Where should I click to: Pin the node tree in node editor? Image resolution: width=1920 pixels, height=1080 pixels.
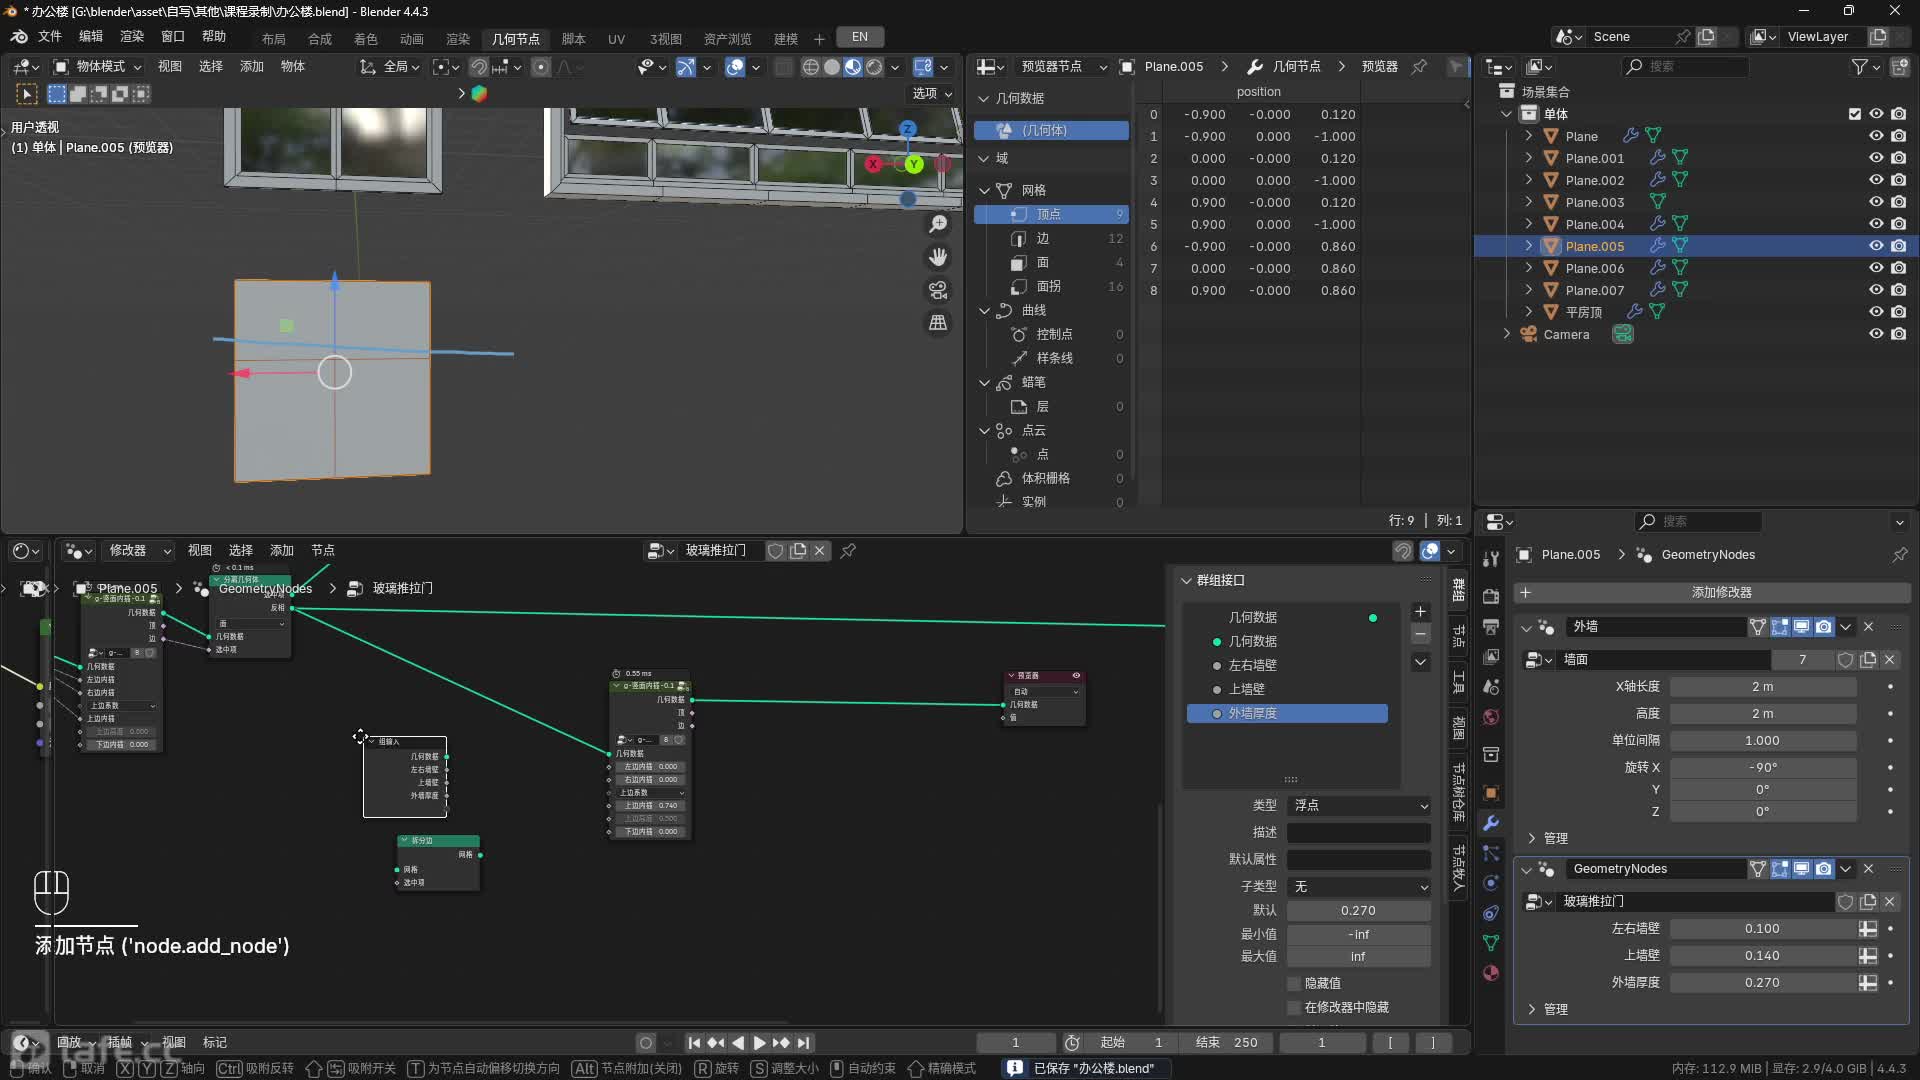coord(848,551)
